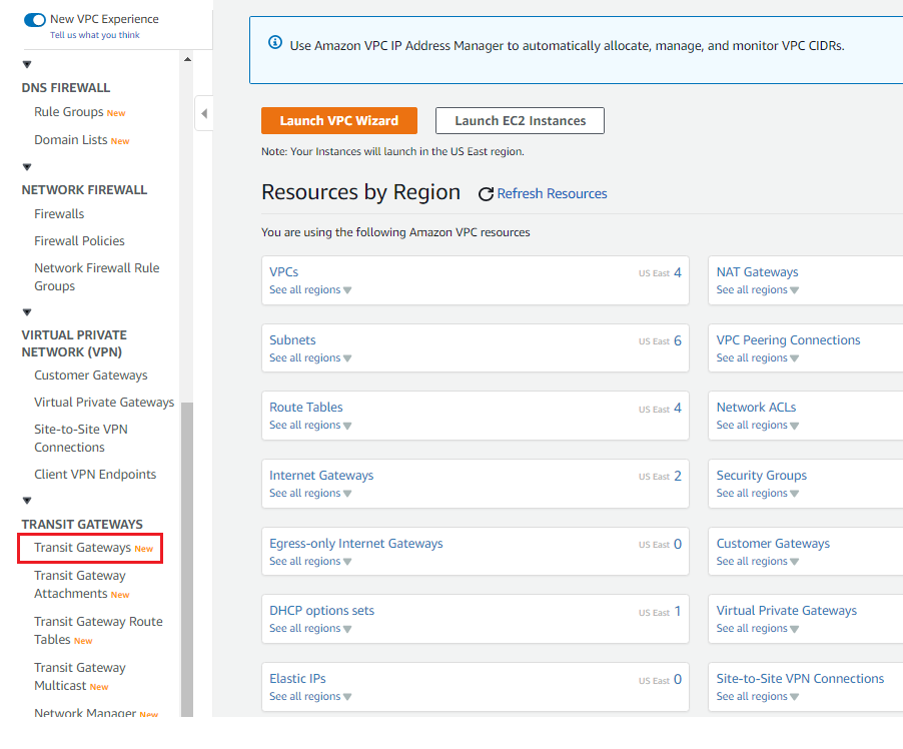This screenshot has width=903, height=749.
Task: Open the Network ACLs resource link
Action: (756, 407)
